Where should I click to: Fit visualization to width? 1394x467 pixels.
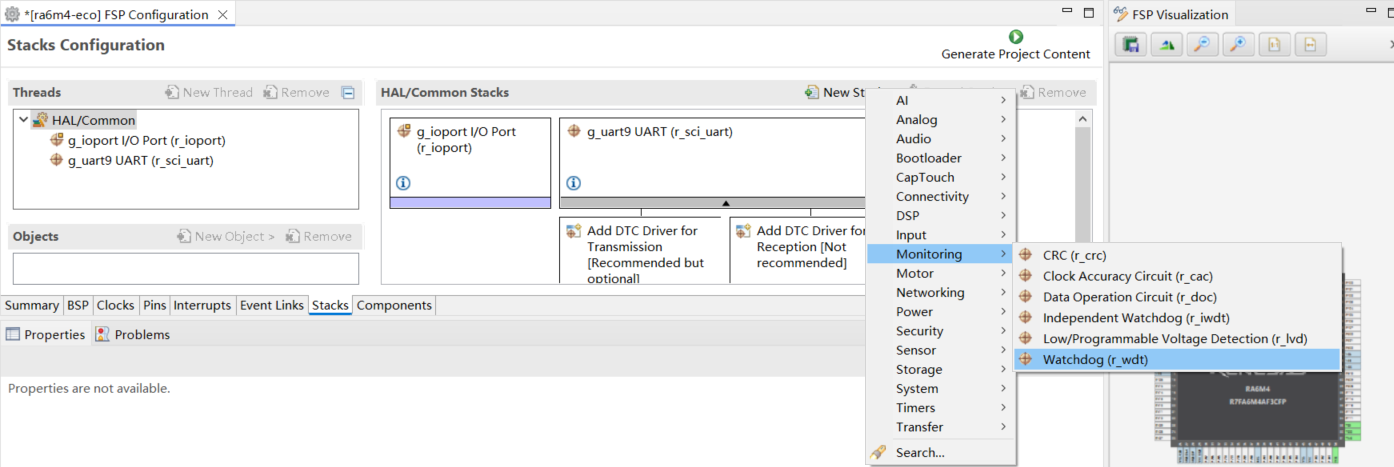pos(1309,44)
